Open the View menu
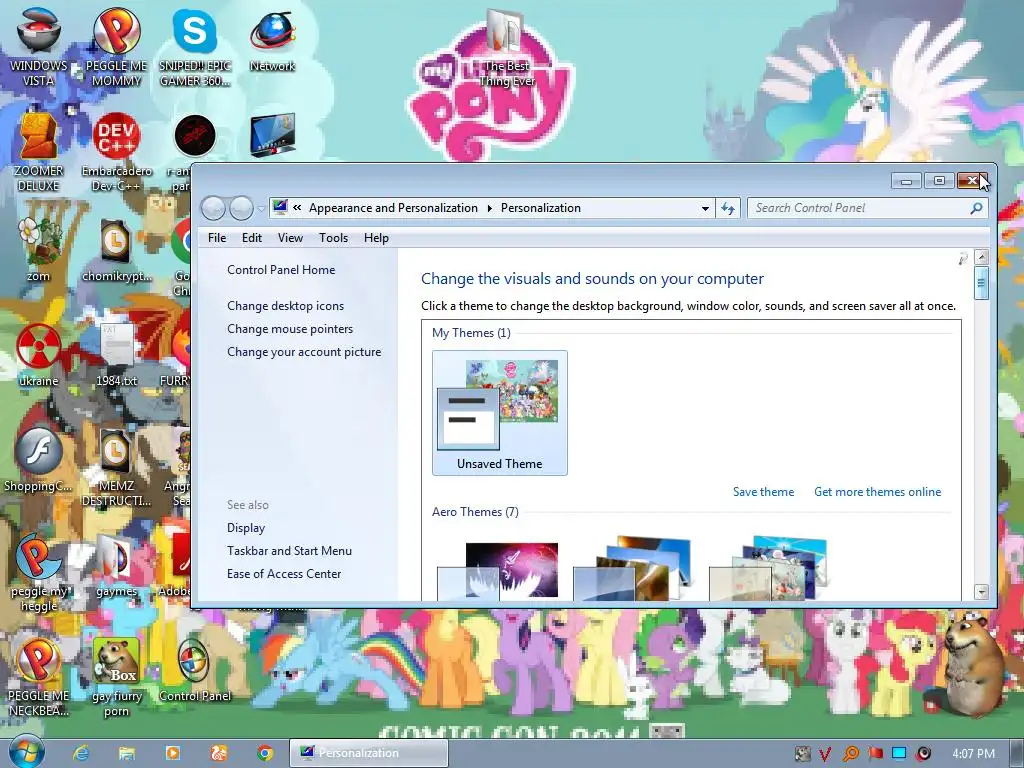Screen dimensions: 1024x768 (x=290, y=238)
